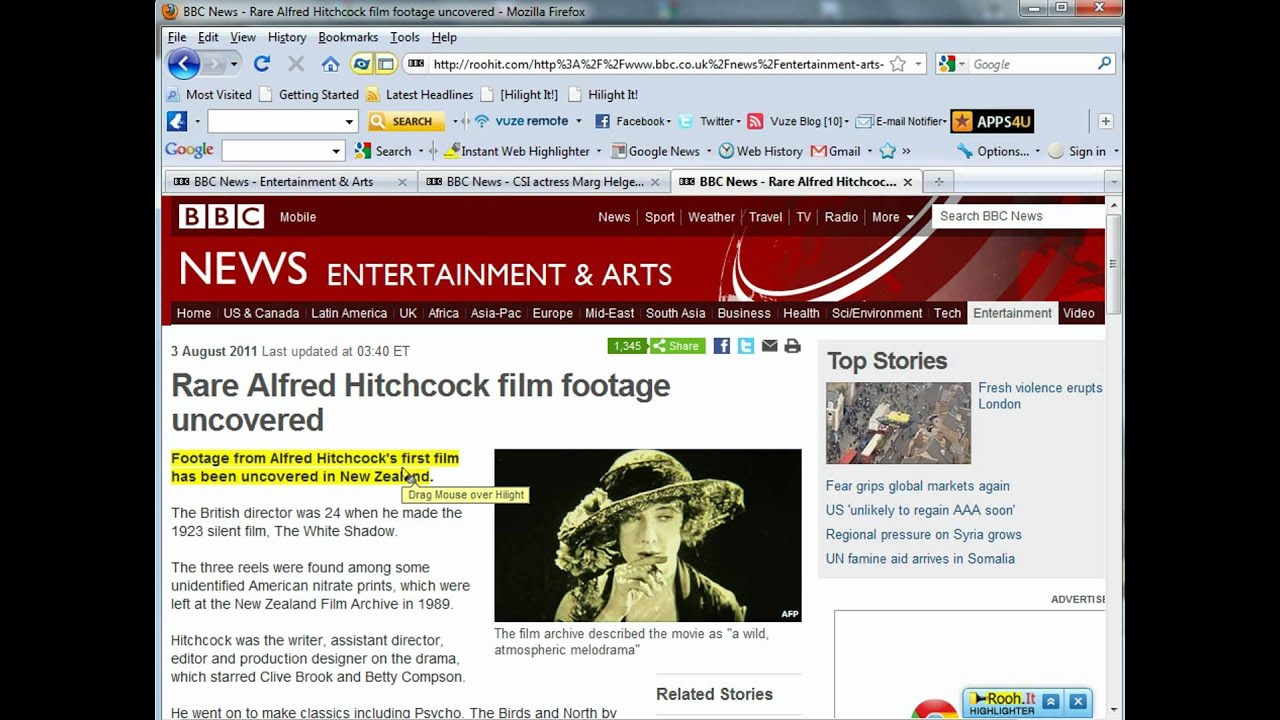This screenshot has width=1280, height=720.
Task: Click the sidebar panel icon beside the URL bar
Action: pyautogui.click(x=385, y=64)
